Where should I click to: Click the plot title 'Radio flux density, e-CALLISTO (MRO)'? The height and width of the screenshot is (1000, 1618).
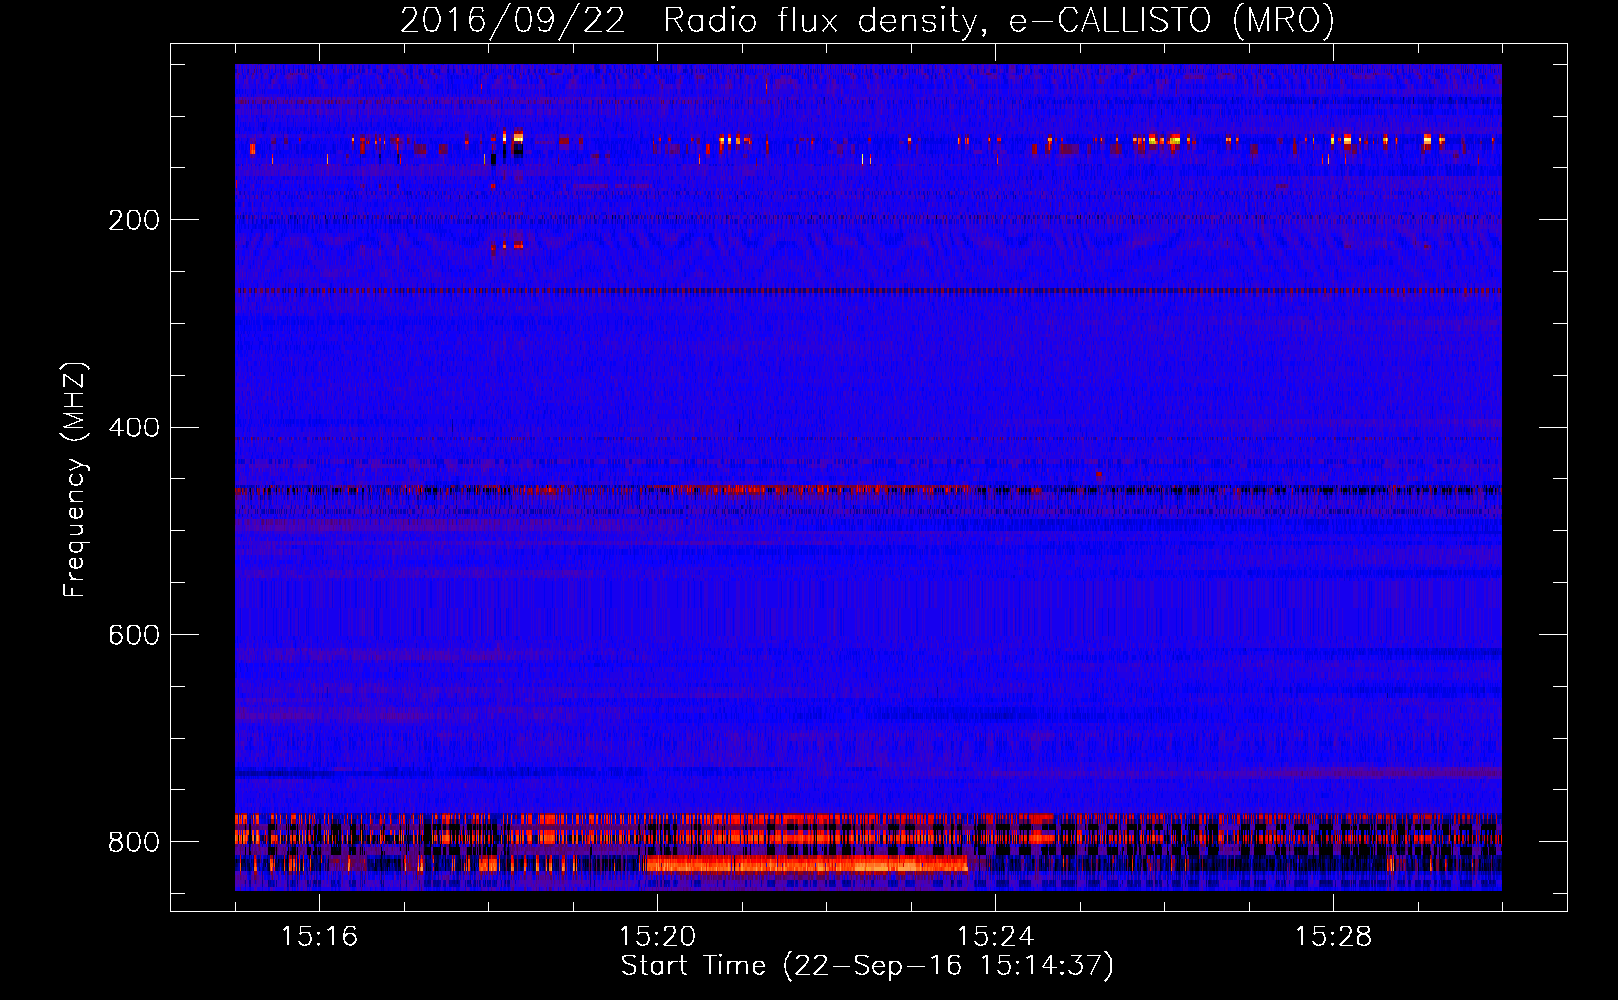[999, 20]
